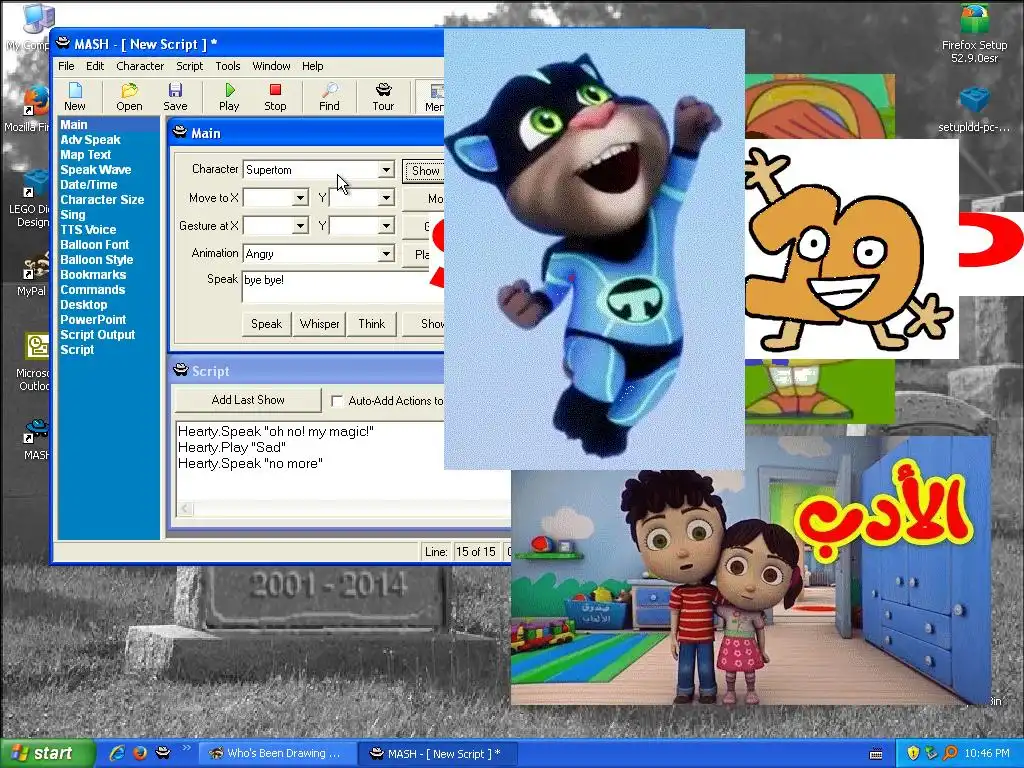Open the Character menu

click(140, 66)
